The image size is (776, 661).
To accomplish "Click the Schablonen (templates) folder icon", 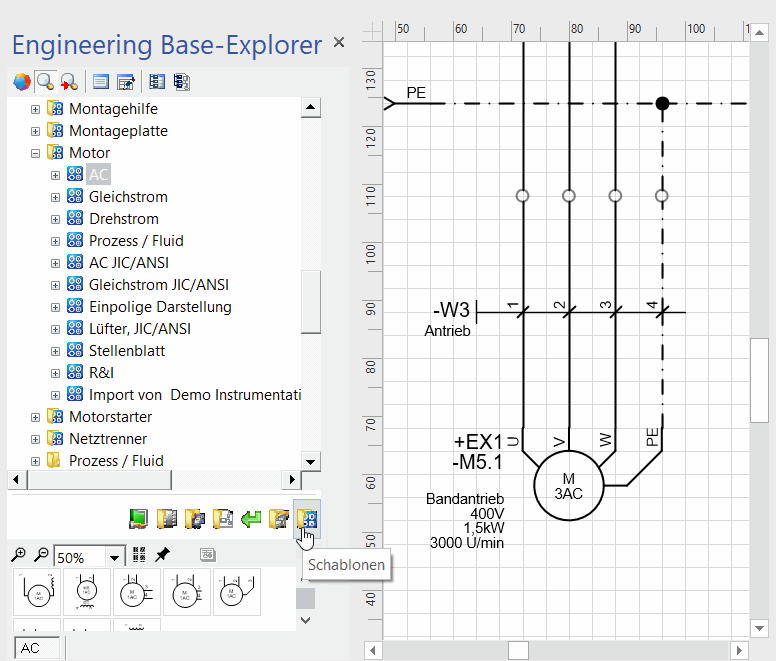I will coord(308,519).
